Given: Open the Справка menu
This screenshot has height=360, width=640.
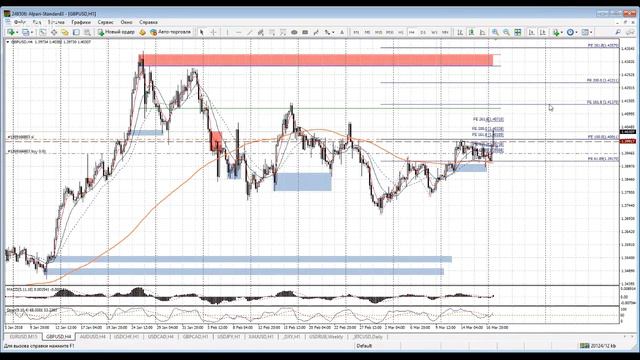Looking at the screenshot, I should (x=148, y=22).
